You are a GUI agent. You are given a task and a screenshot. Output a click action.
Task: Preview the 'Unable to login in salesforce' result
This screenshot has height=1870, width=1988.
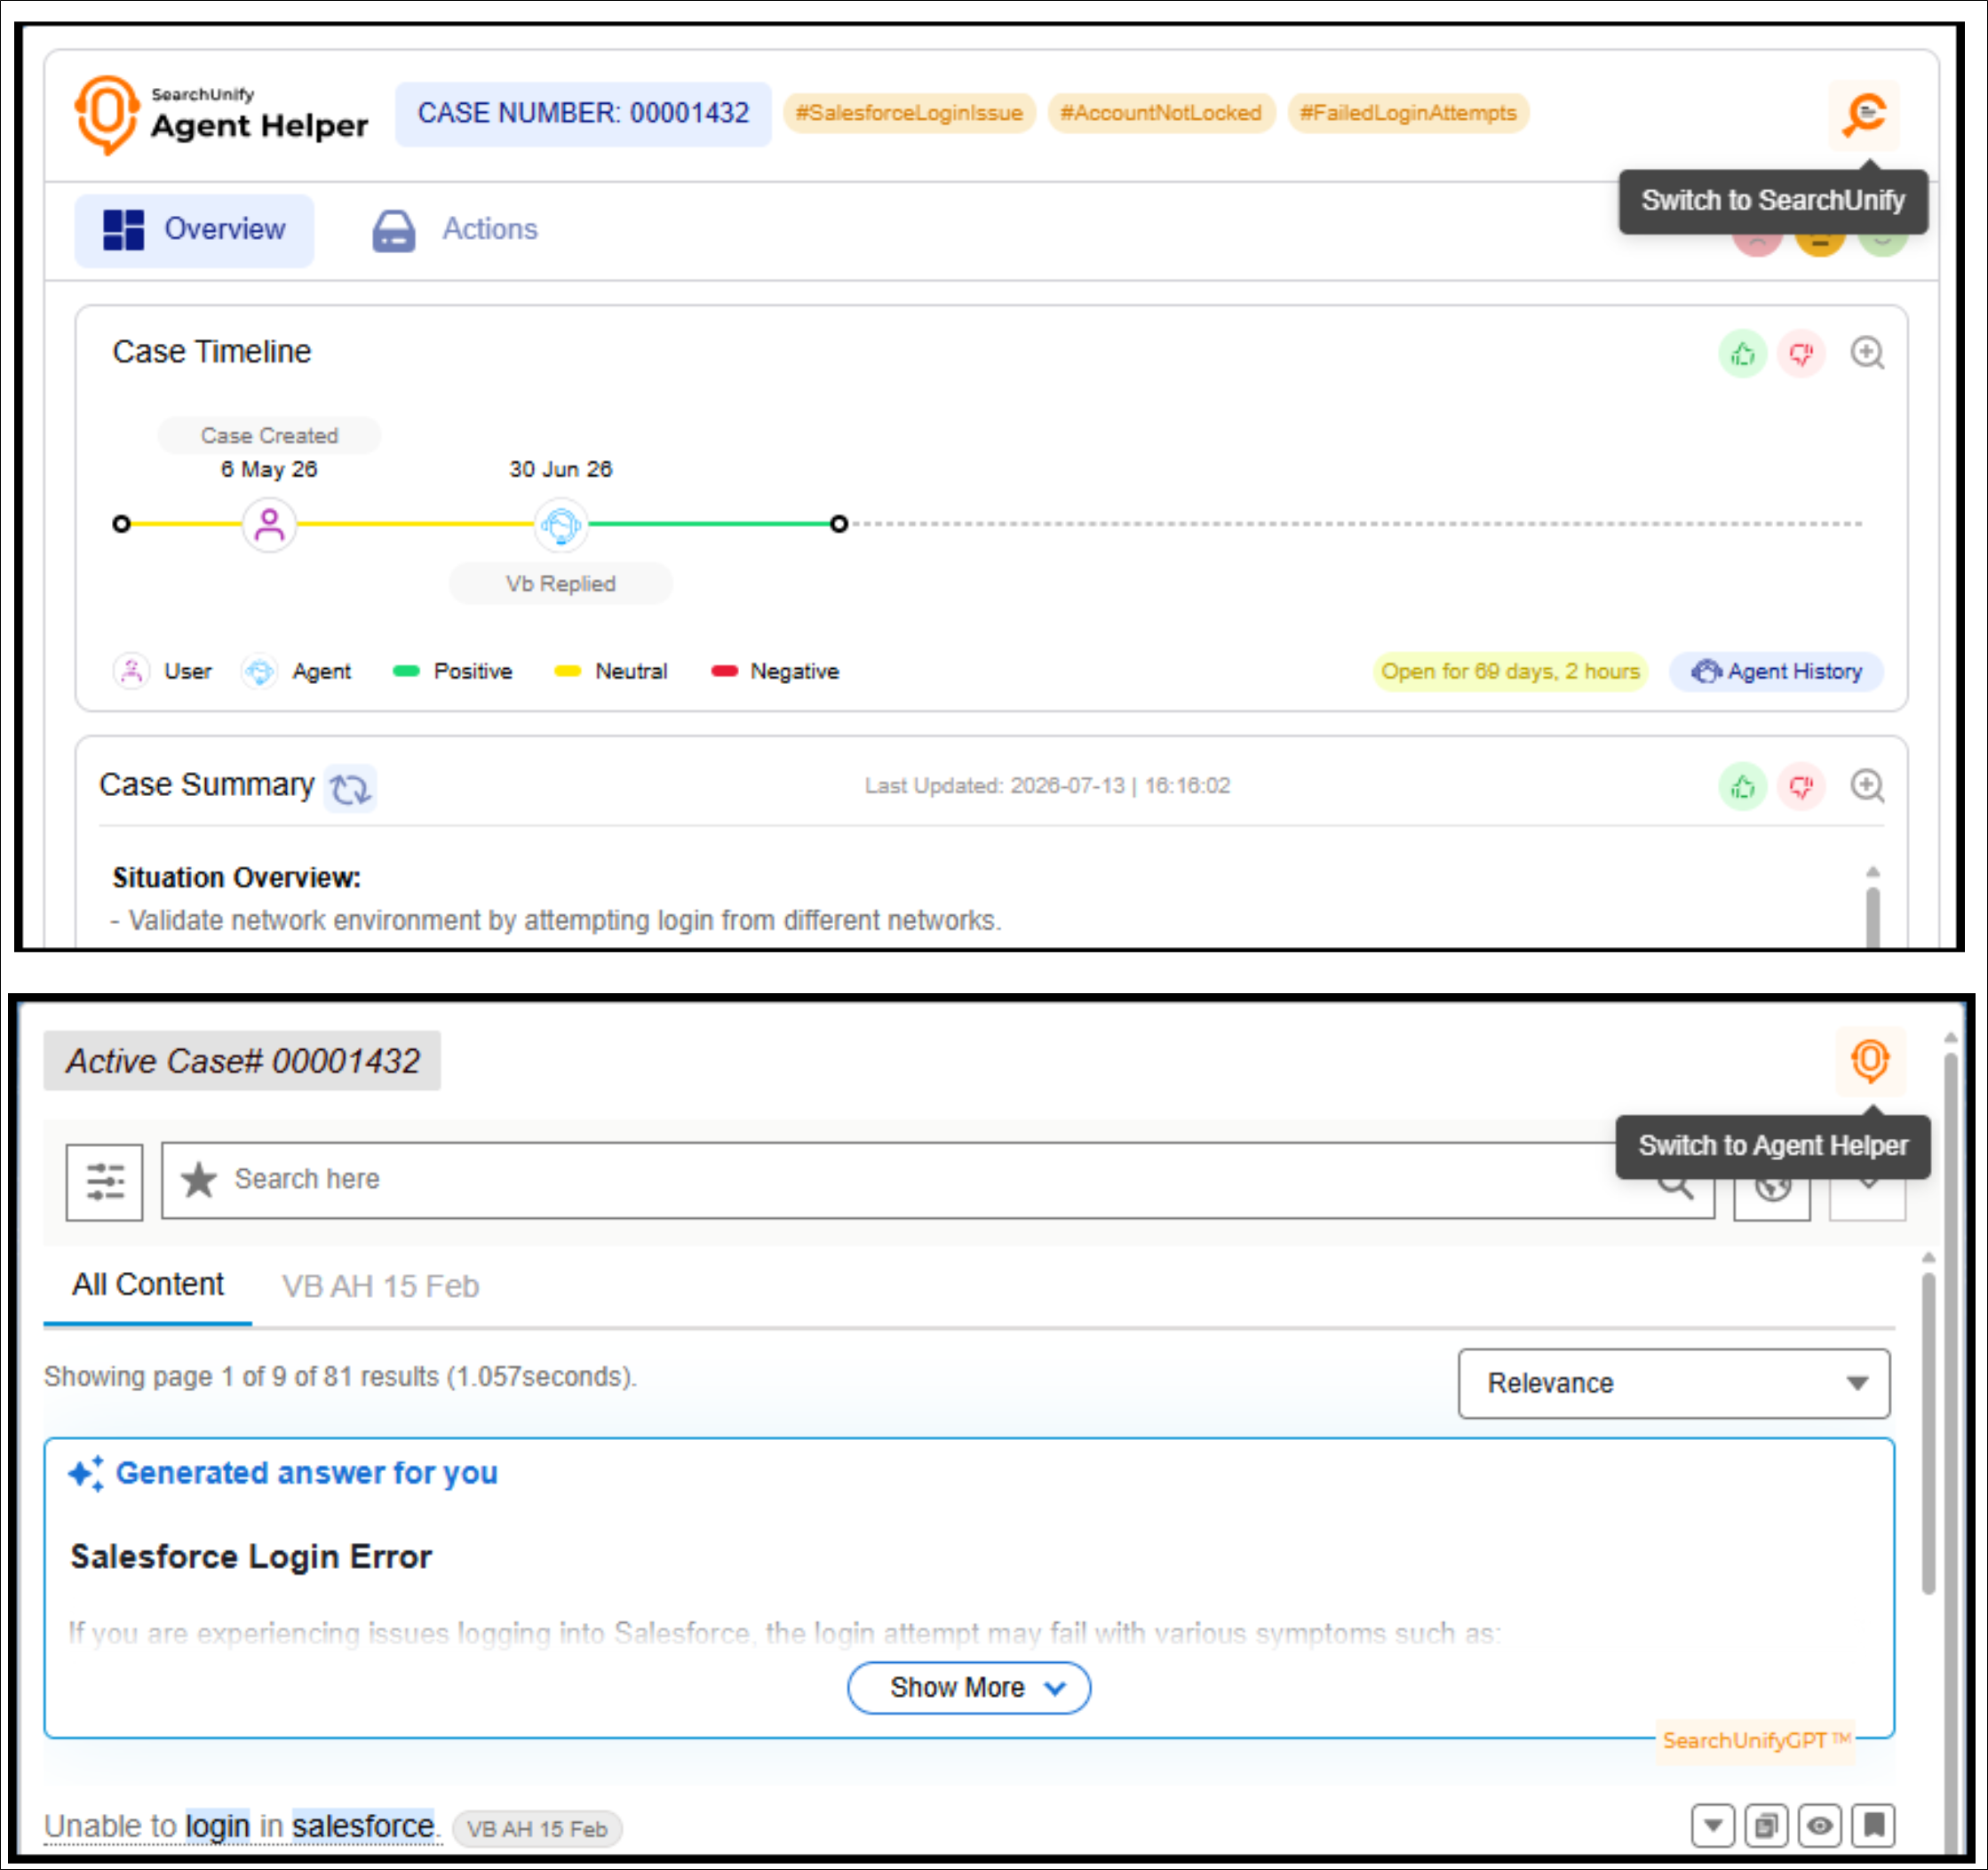coord(1820,1827)
